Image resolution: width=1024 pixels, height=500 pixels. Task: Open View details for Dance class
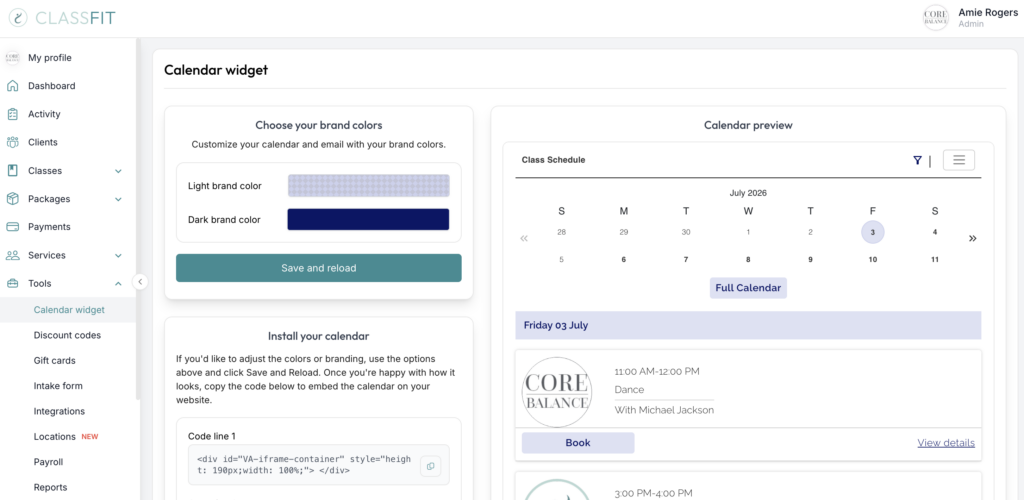(x=946, y=443)
